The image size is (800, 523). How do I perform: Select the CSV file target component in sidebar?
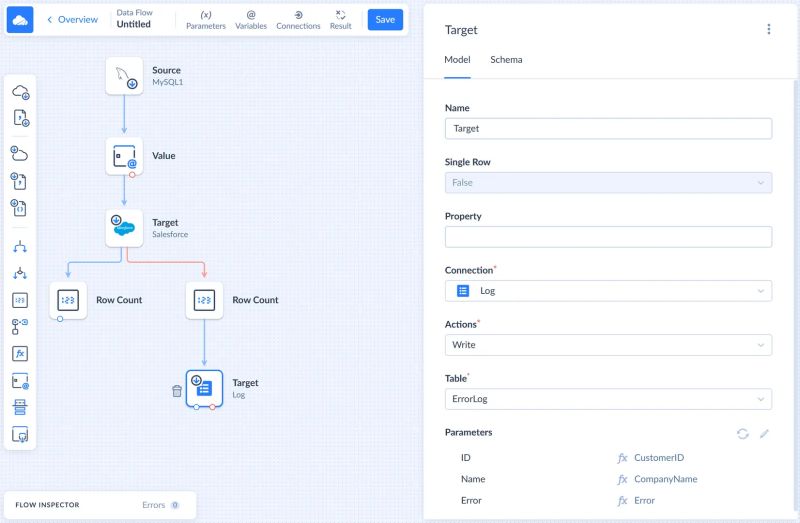19,181
